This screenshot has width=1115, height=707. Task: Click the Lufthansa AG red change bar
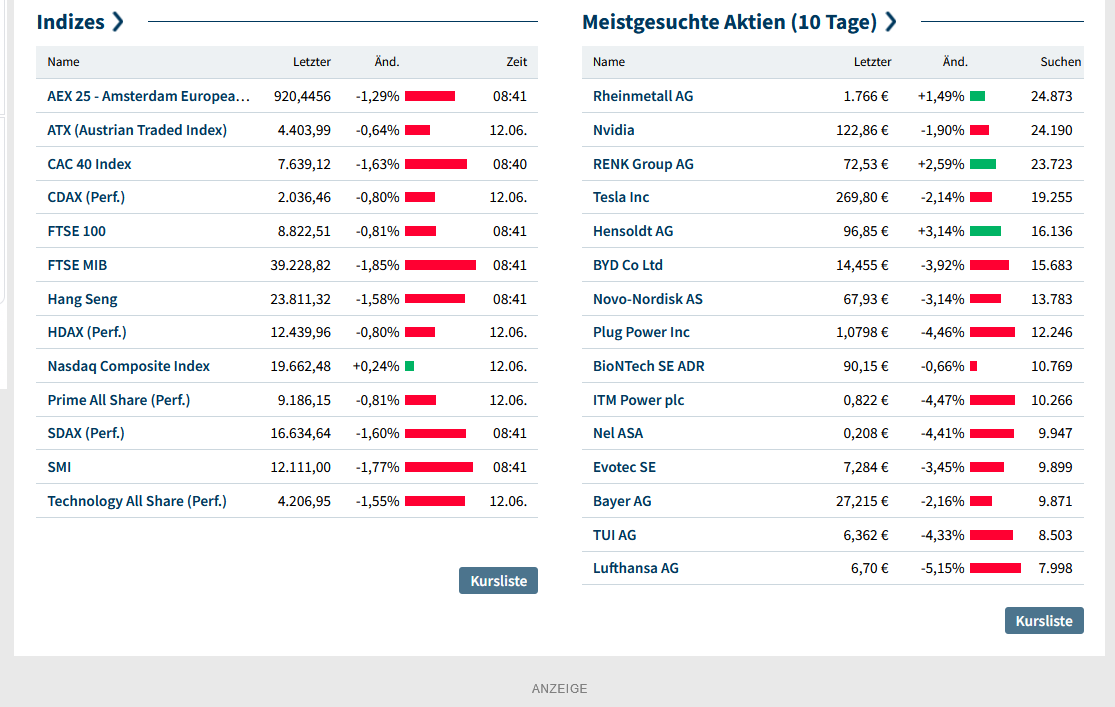coord(995,568)
